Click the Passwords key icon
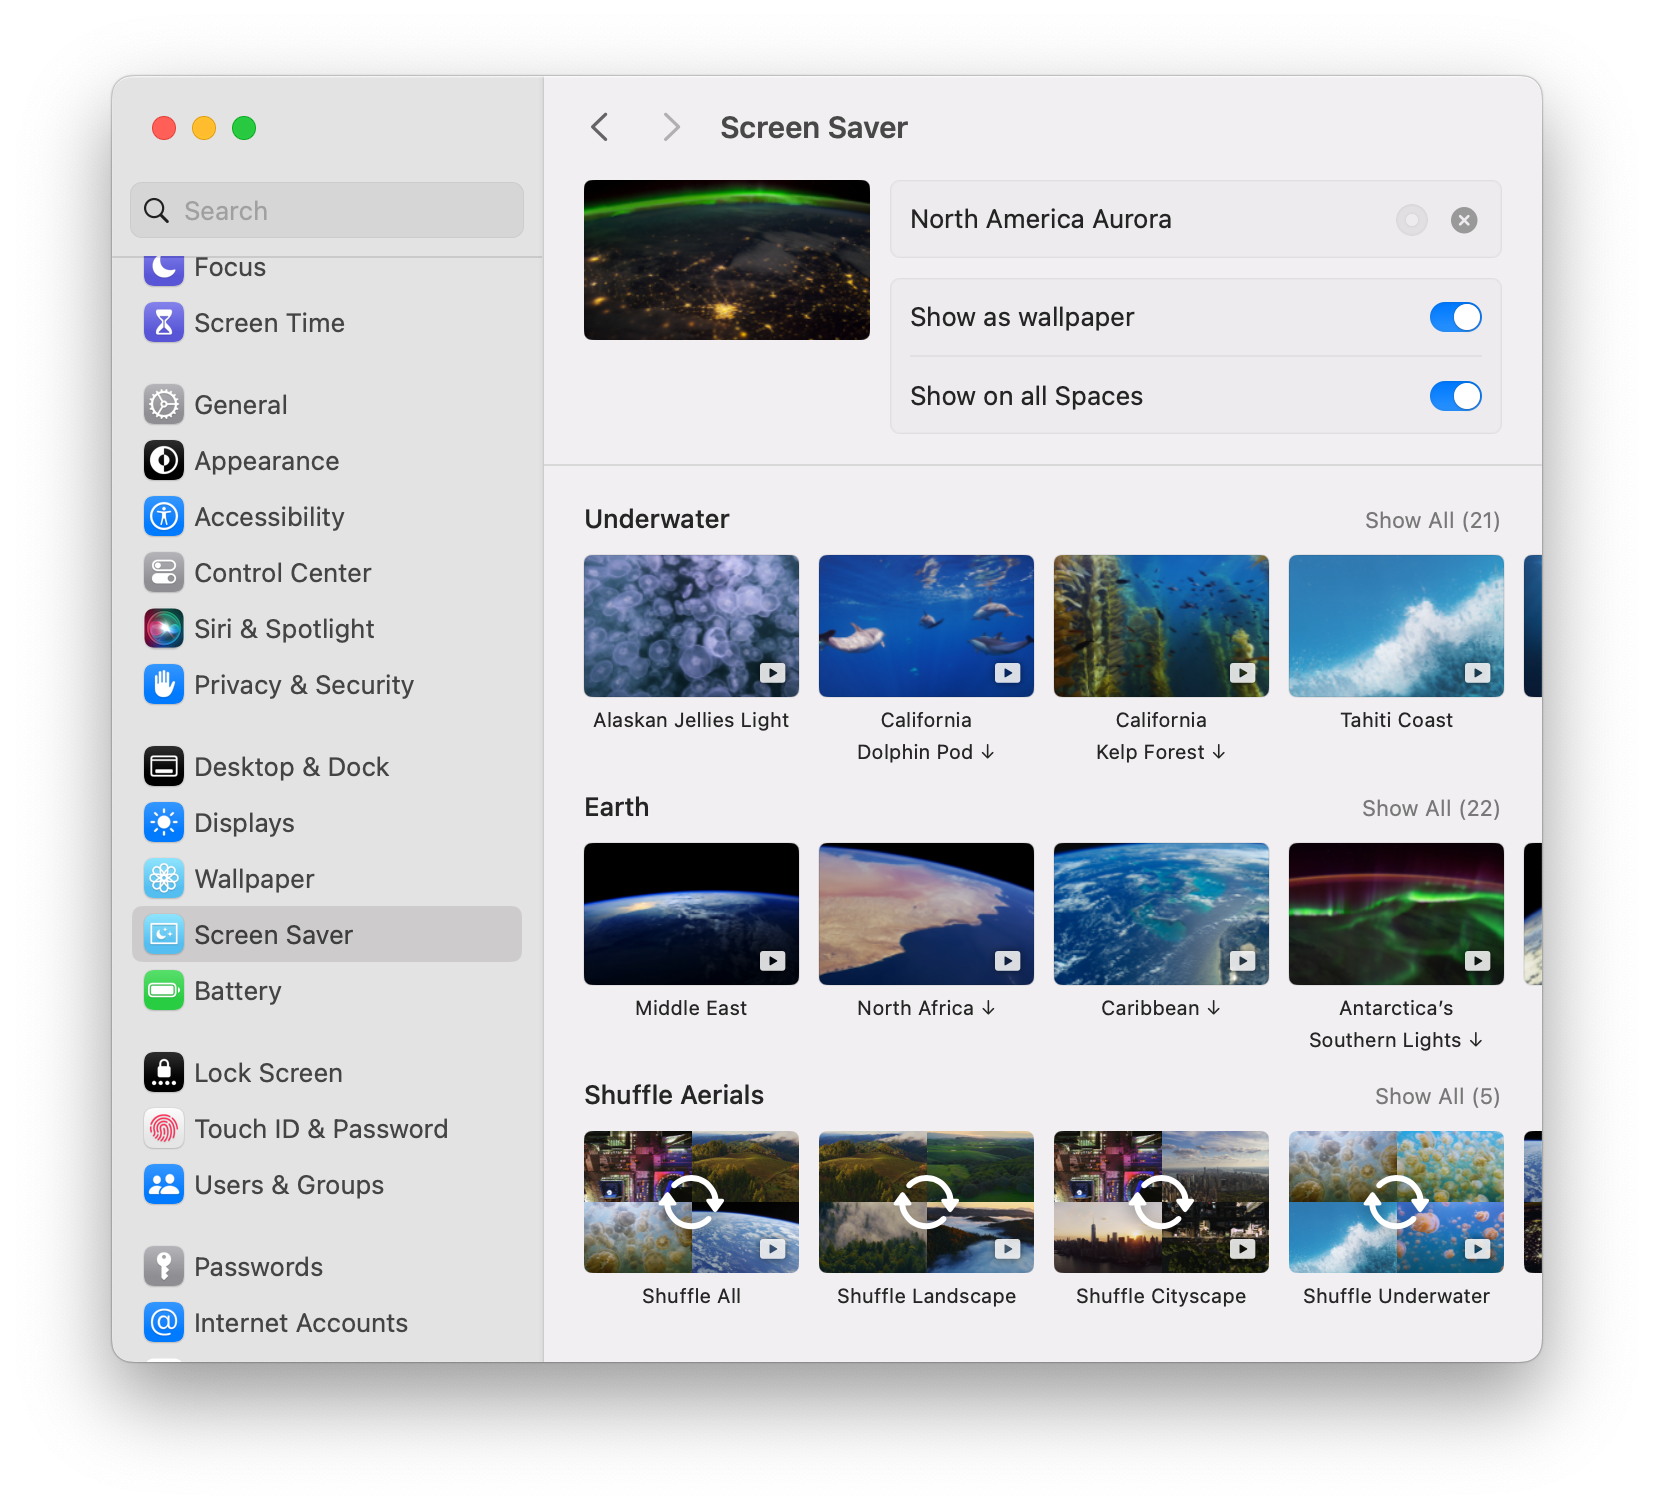This screenshot has height=1510, width=1654. (x=164, y=1267)
